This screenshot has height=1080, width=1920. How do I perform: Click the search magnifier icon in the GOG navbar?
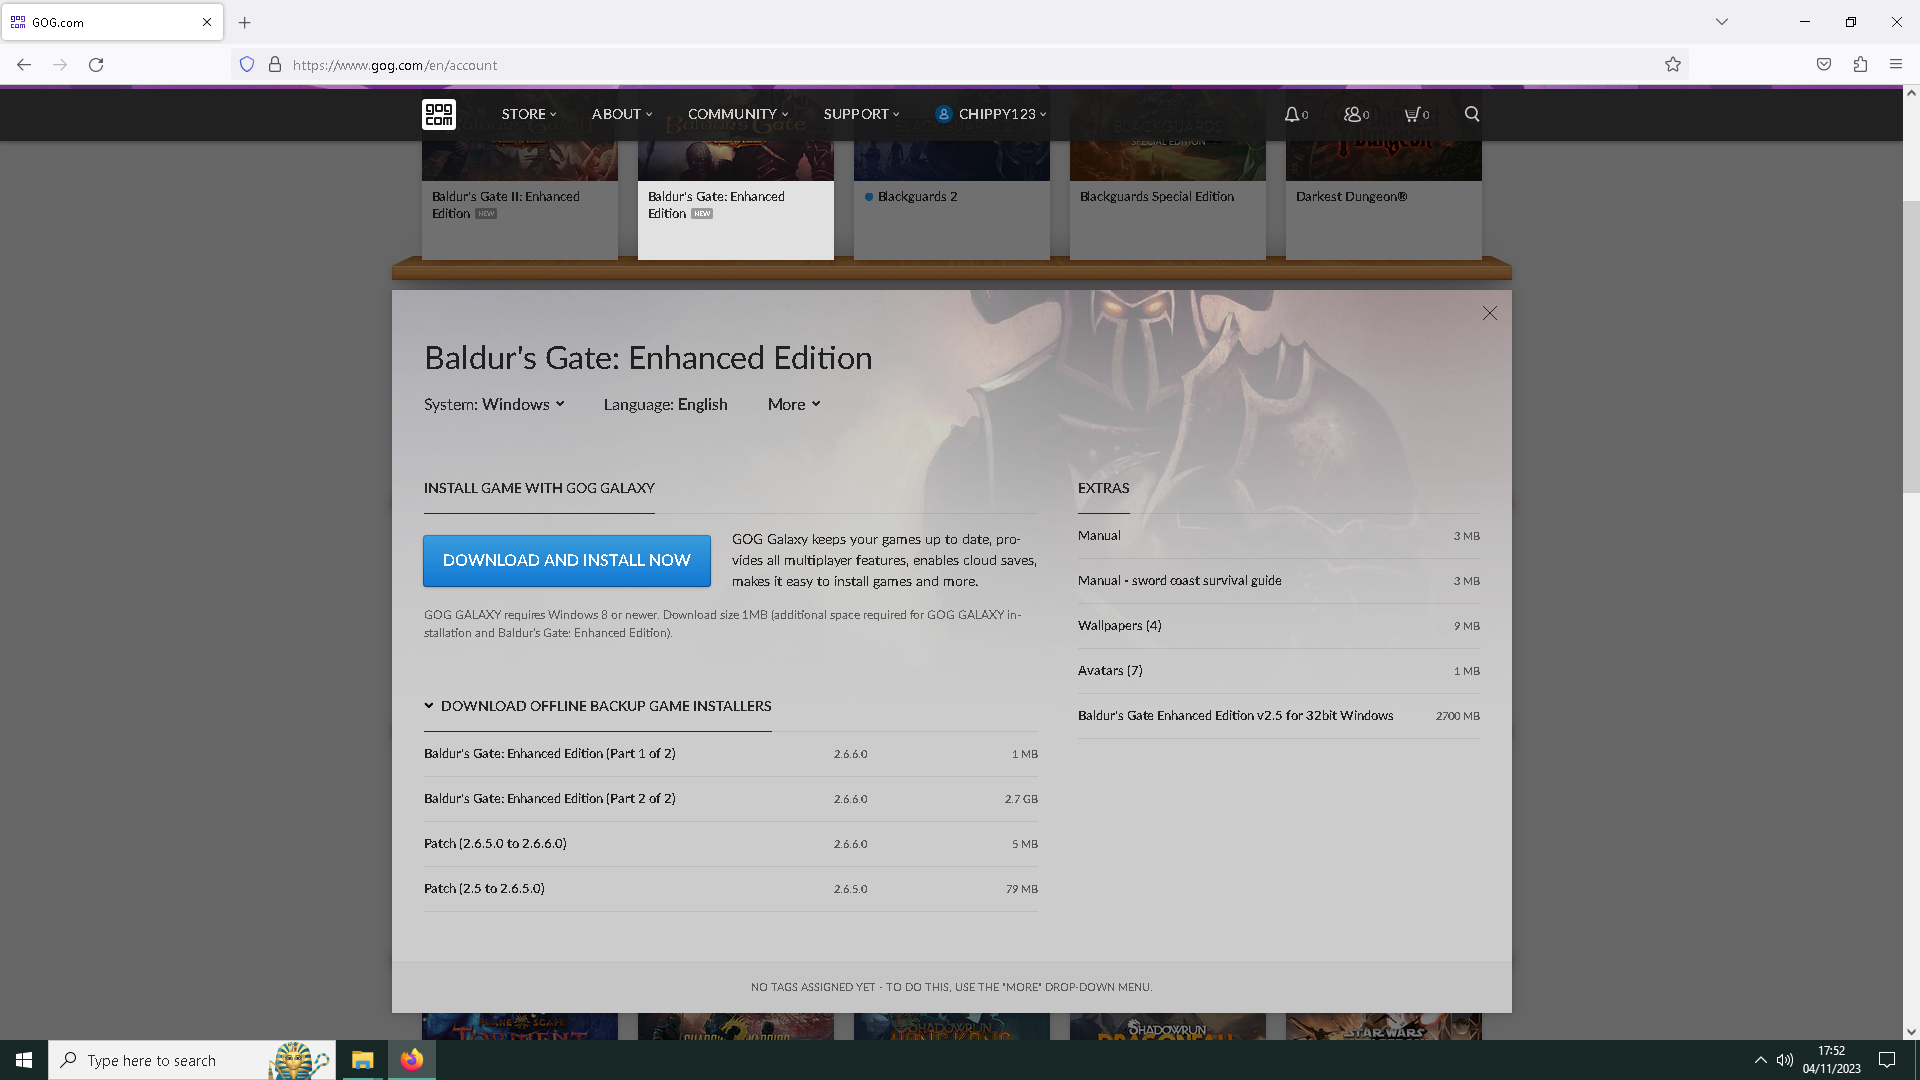(x=1472, y=114)
